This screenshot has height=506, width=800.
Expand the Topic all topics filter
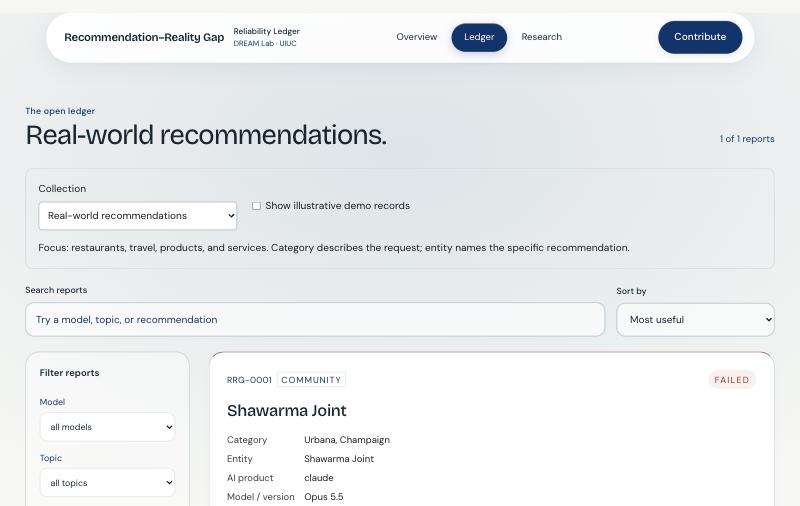[107, 483]
